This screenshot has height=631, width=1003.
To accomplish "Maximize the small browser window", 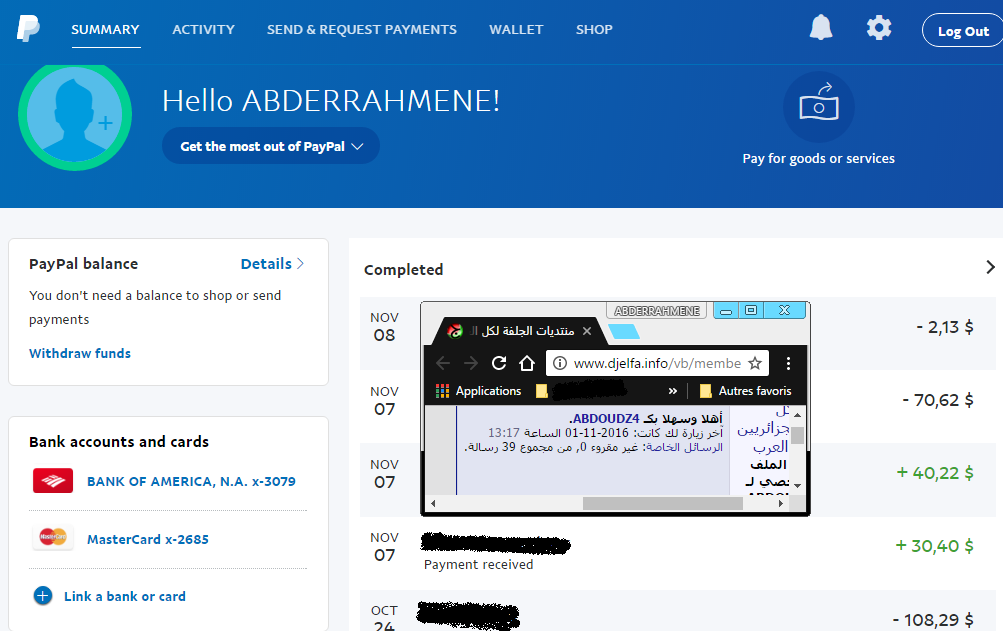I will click(x=751, y=310).
